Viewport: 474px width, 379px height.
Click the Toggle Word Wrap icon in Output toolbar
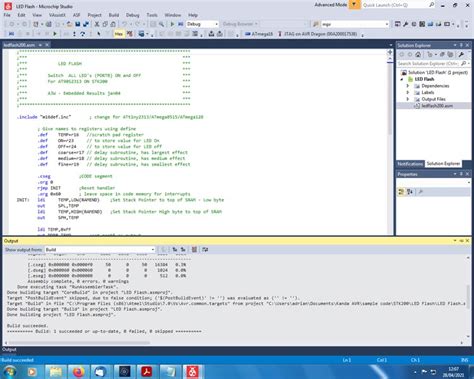205,250
